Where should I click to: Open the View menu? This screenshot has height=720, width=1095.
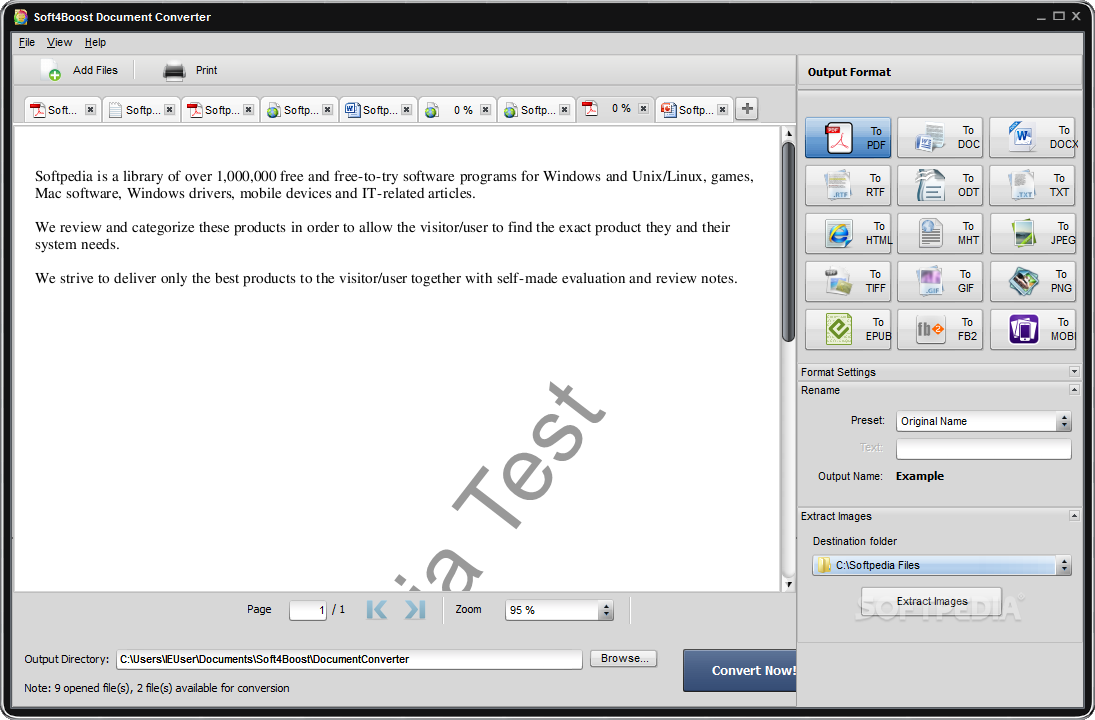click(59, 43)
